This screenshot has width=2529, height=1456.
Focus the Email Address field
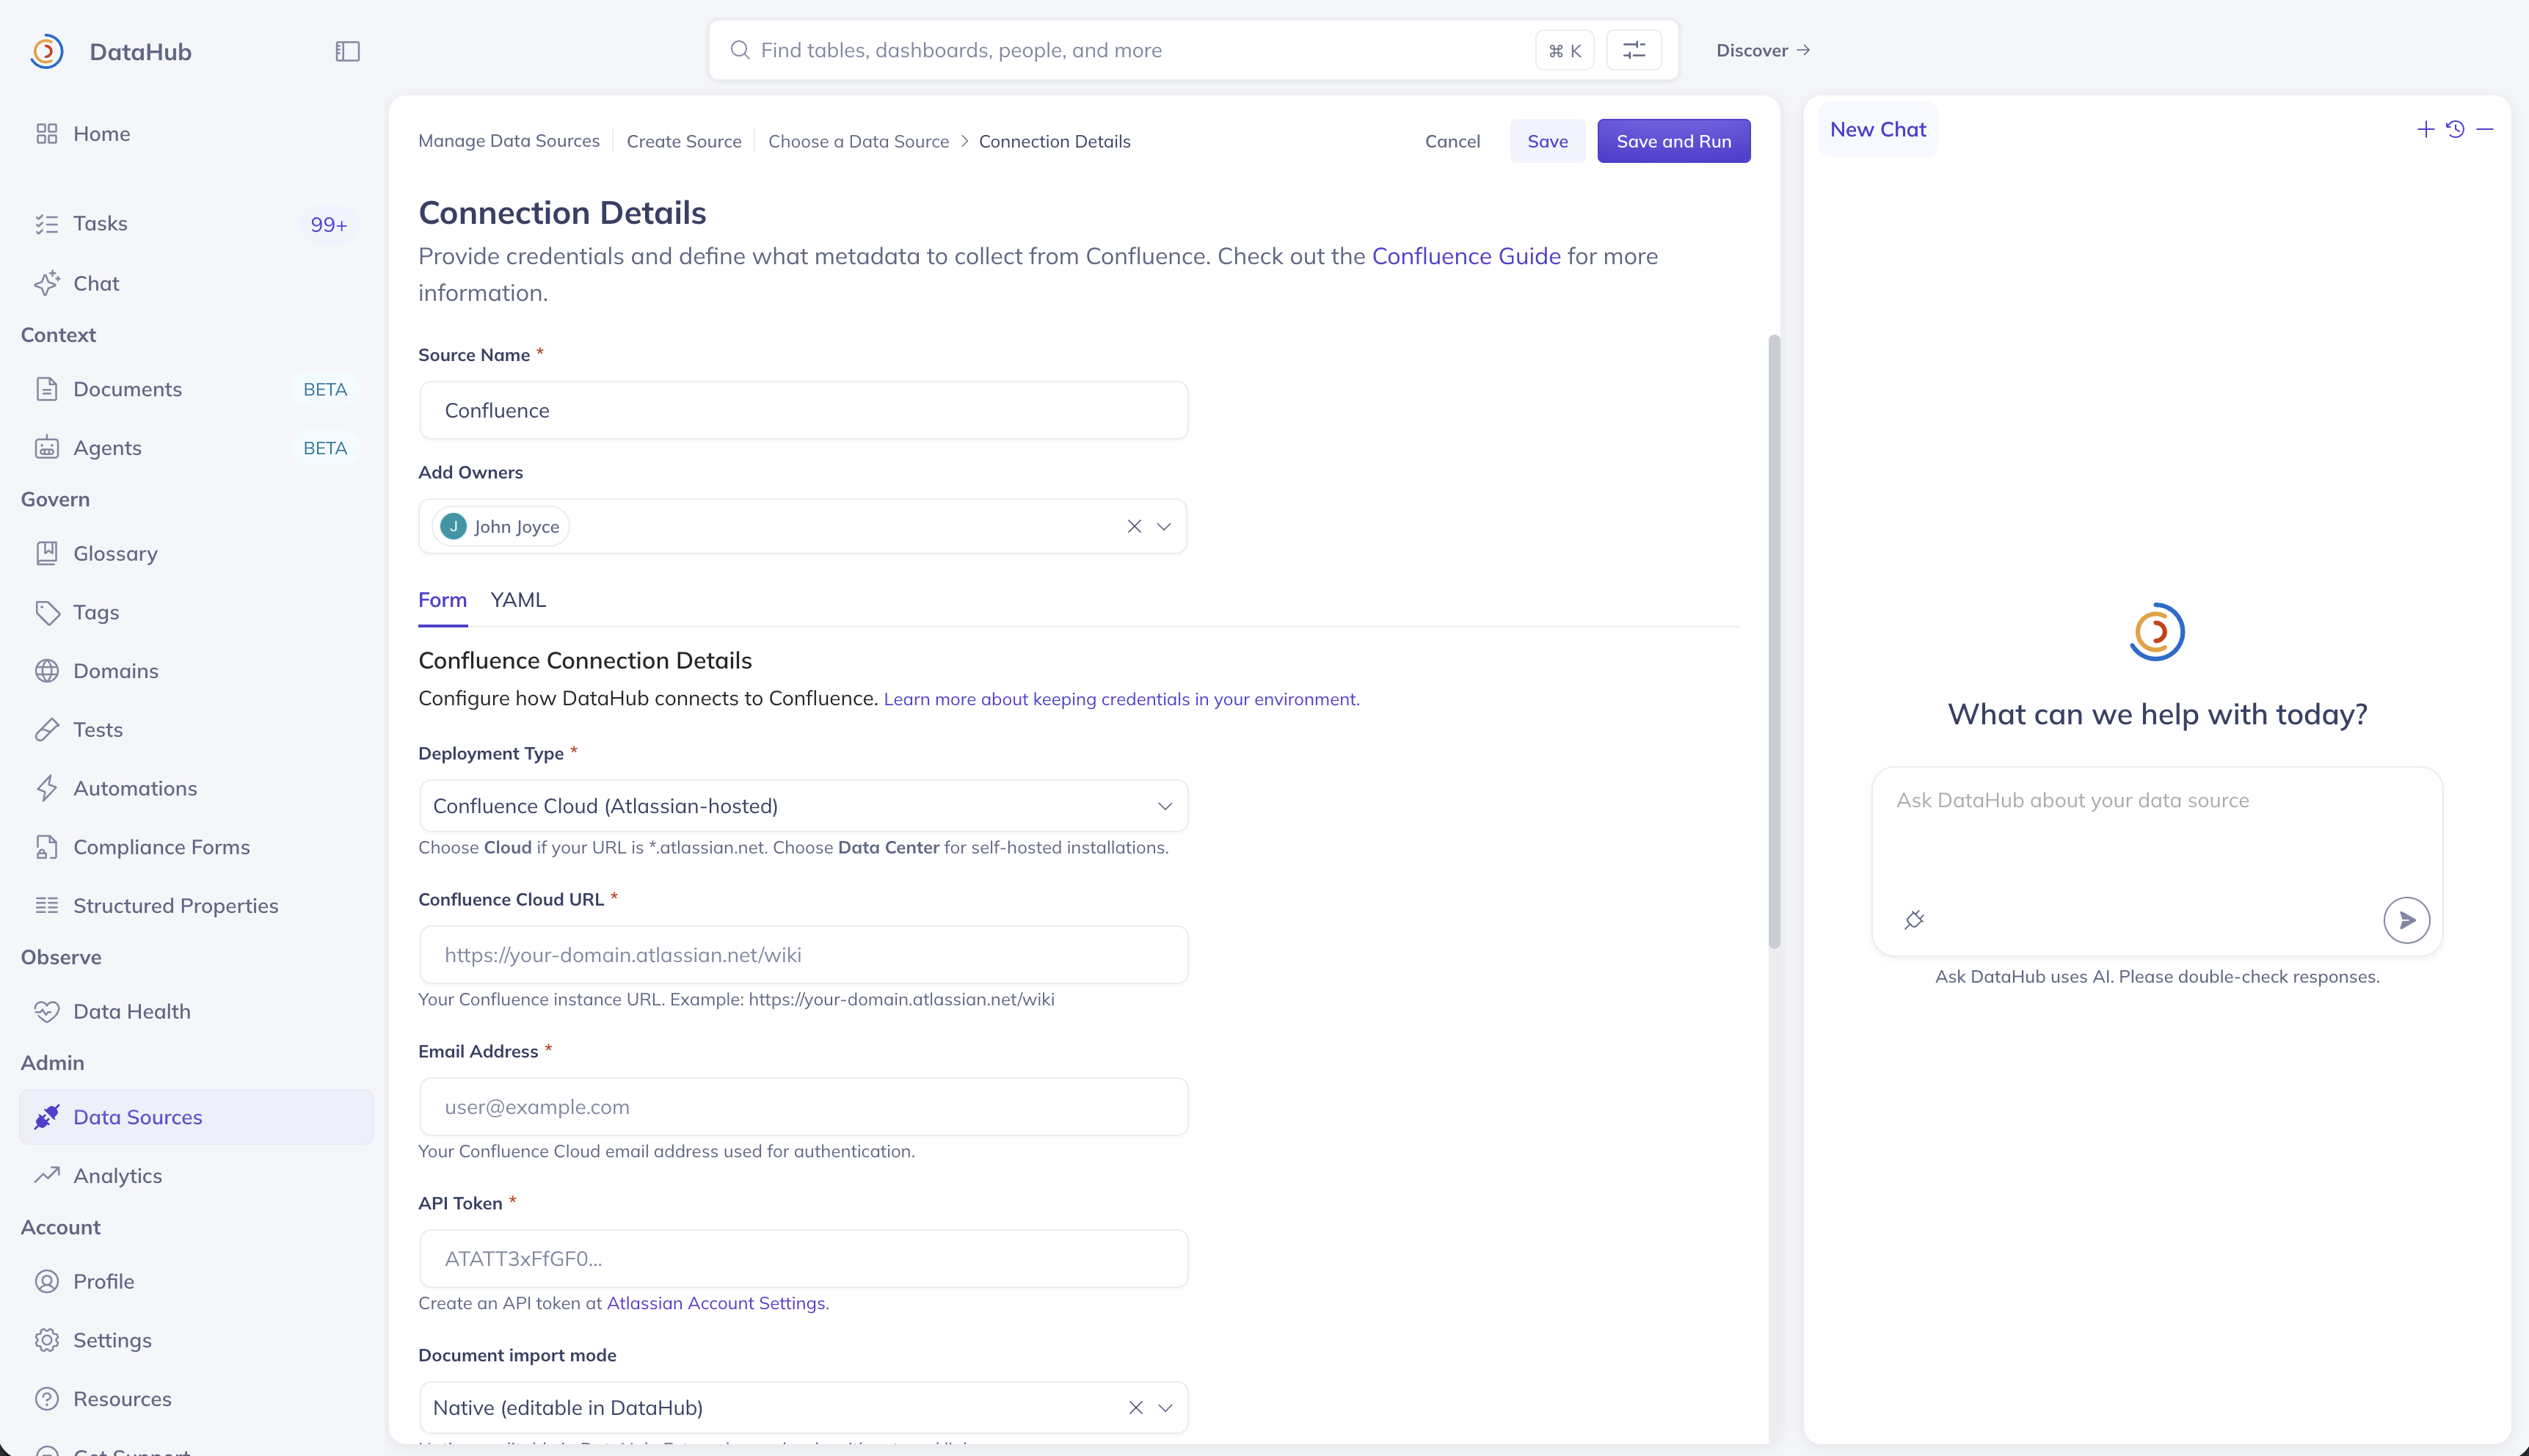point(803,1107)
